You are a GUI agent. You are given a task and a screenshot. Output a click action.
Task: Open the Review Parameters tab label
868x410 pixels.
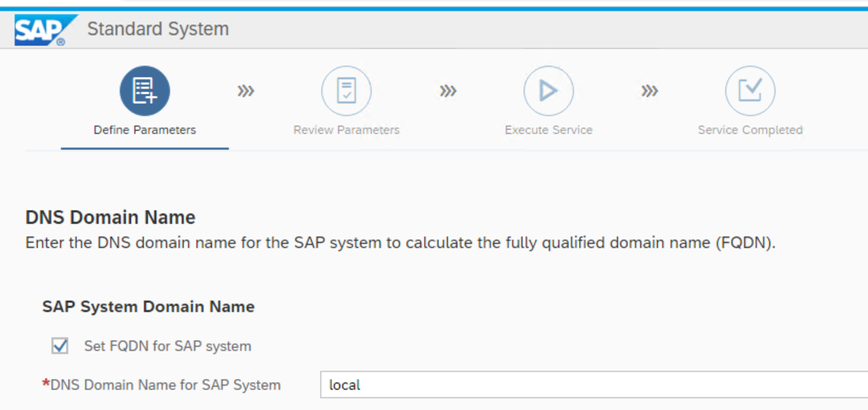(347, 130)
